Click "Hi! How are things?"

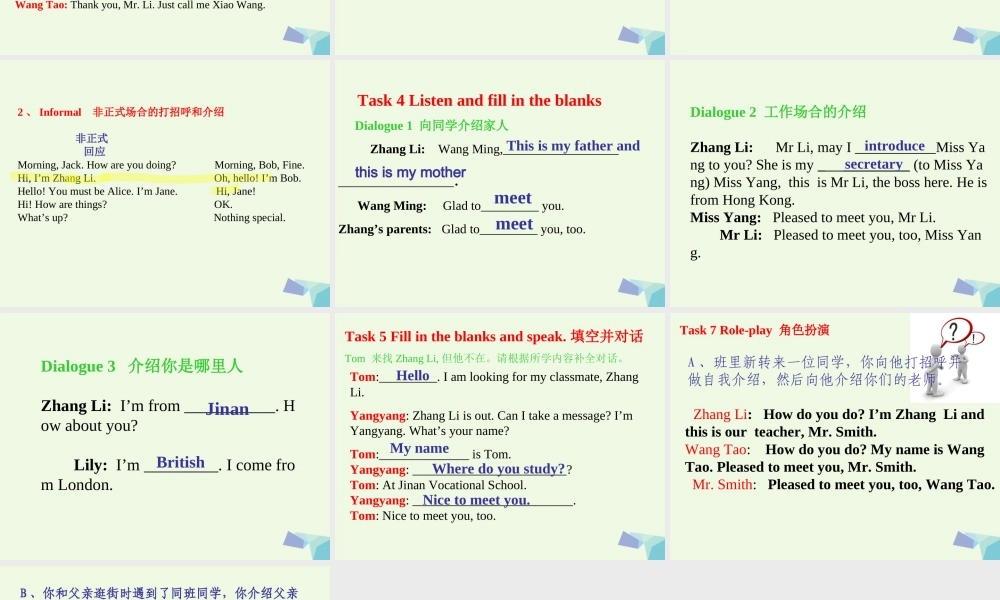pyautogui.click(x=62, y=205)
